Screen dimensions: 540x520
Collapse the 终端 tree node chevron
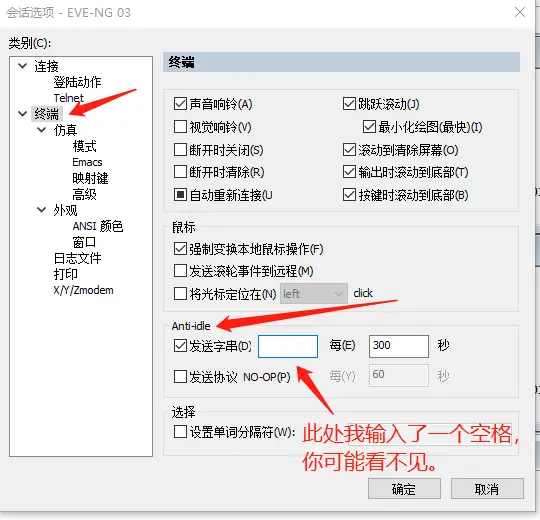point(22,113)
